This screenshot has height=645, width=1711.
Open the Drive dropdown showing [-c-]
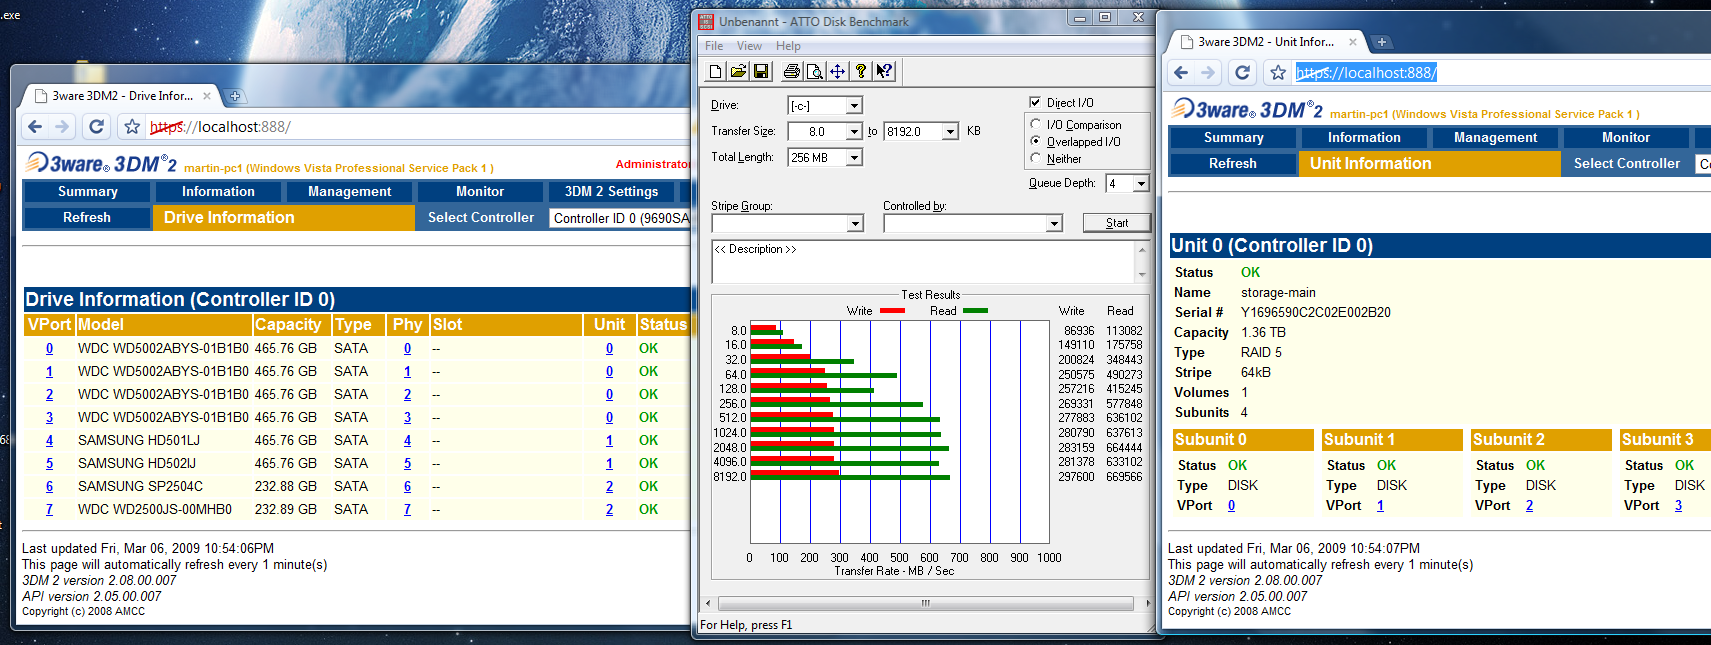[854, 105]
